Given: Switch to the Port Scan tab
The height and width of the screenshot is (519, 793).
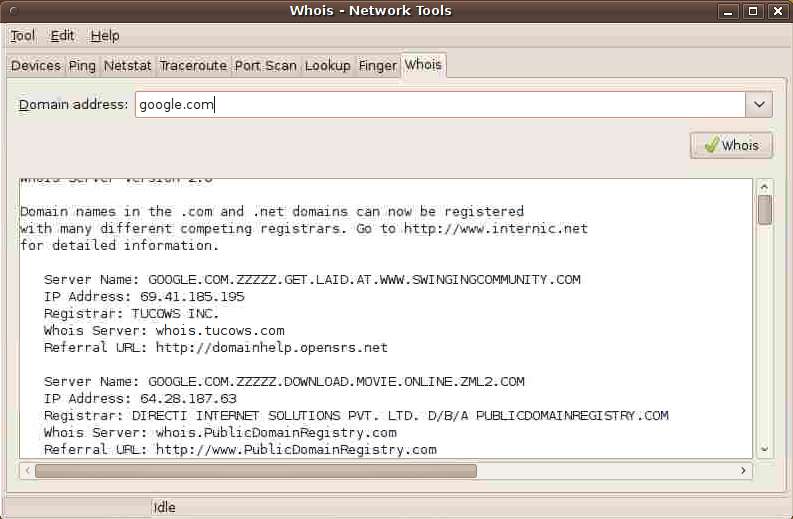Looking at the screenshot, I should point(266,66).
